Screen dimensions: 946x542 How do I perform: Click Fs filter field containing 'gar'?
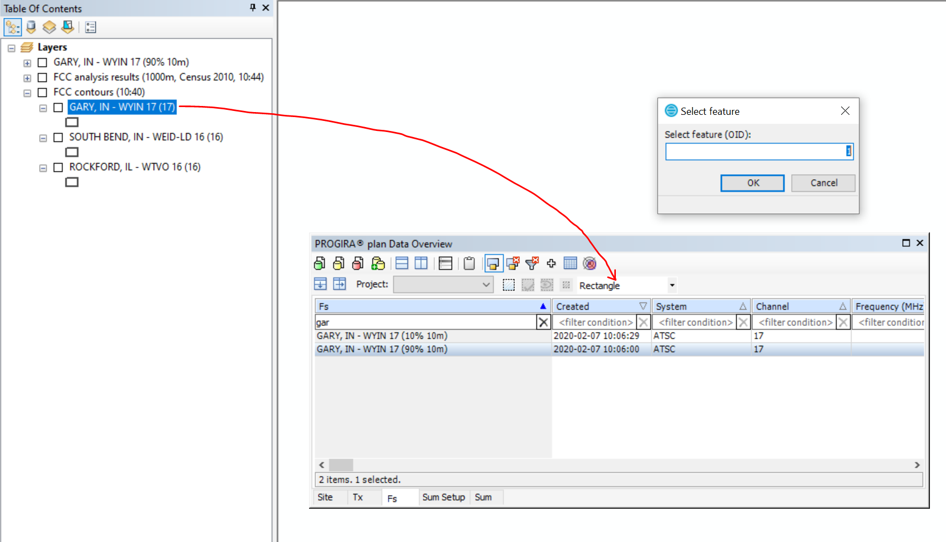[x=425, y=322]
